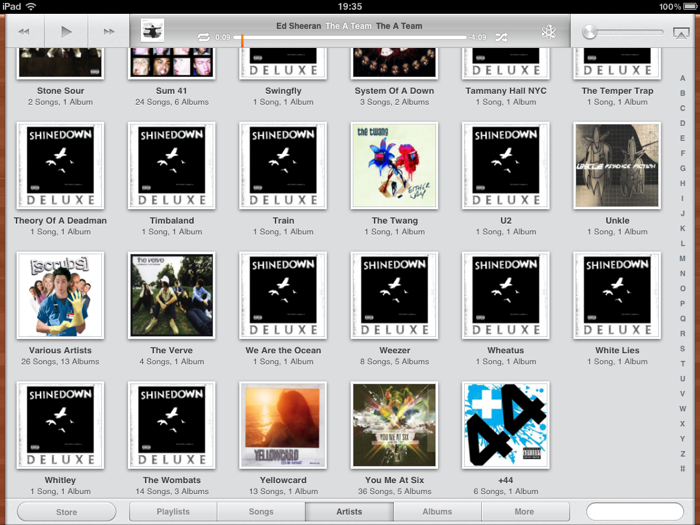Image resolution: width=700 pixels, height=525 pixels.
Task: Open U2 artist artwork
Action: tap(506, 166)
